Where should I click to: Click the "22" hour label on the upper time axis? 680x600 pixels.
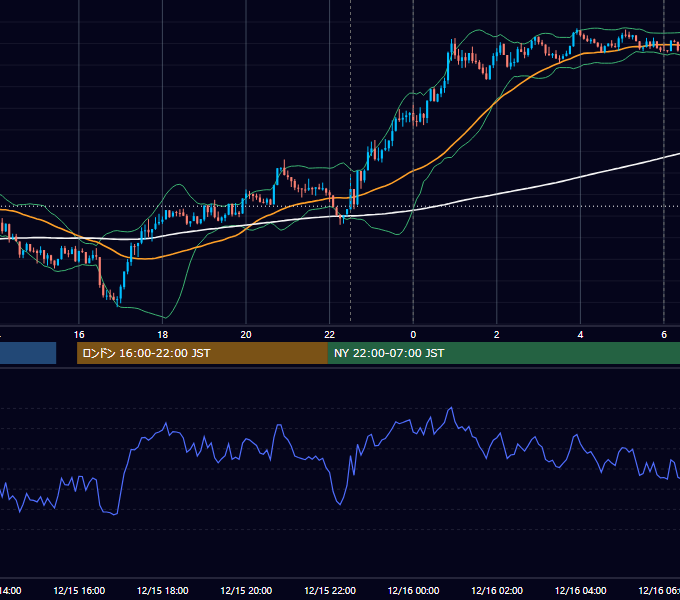pyautogui.click(x=330, y=335)
